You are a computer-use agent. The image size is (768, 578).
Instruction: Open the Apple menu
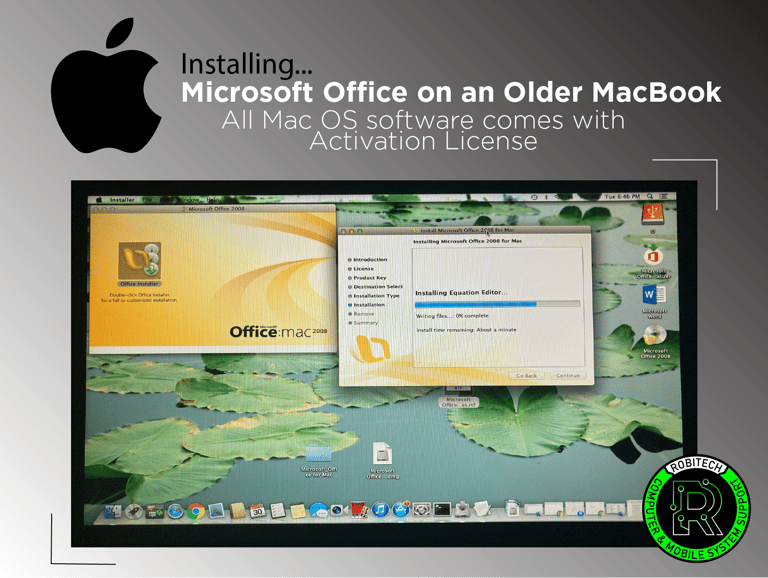(99, 200)
